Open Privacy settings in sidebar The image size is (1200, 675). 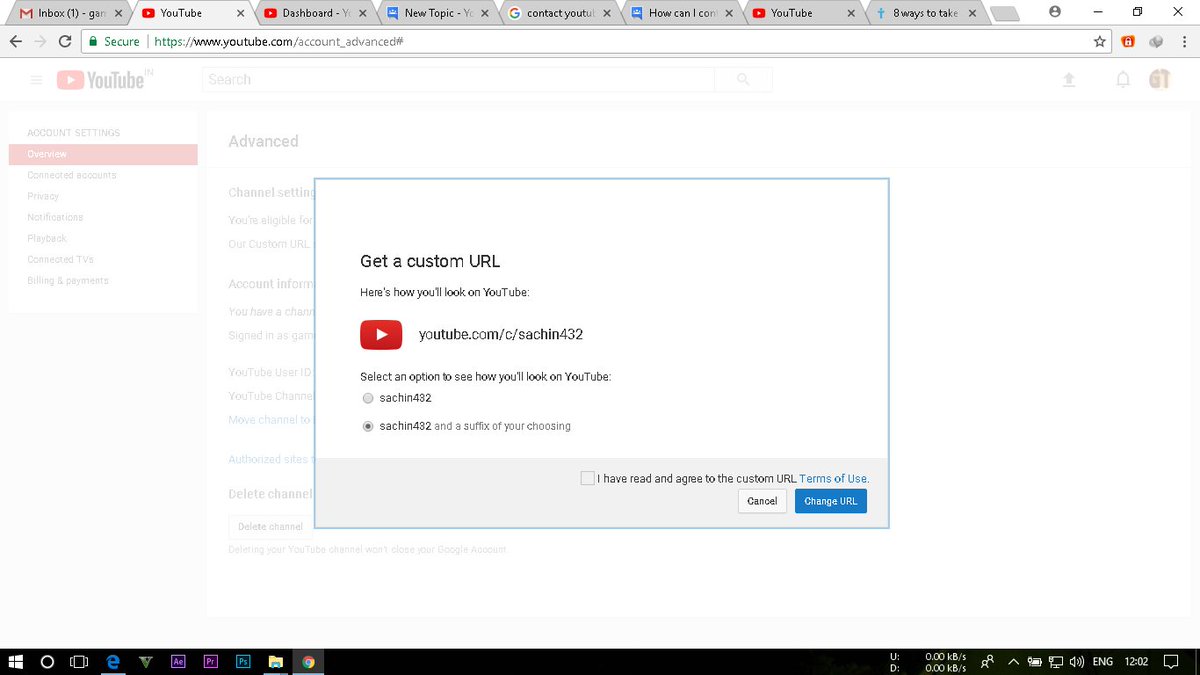(x=43, y=196)
